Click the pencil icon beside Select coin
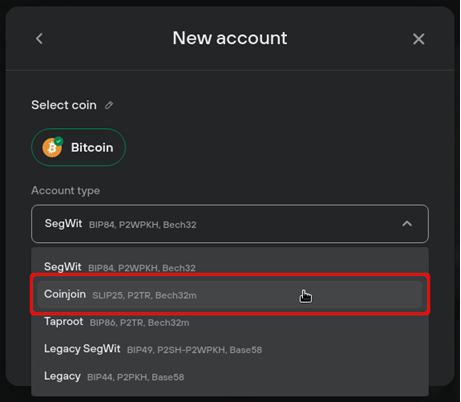Image resolution: width=461 pixels, height=402 pixels. (109, 105)
